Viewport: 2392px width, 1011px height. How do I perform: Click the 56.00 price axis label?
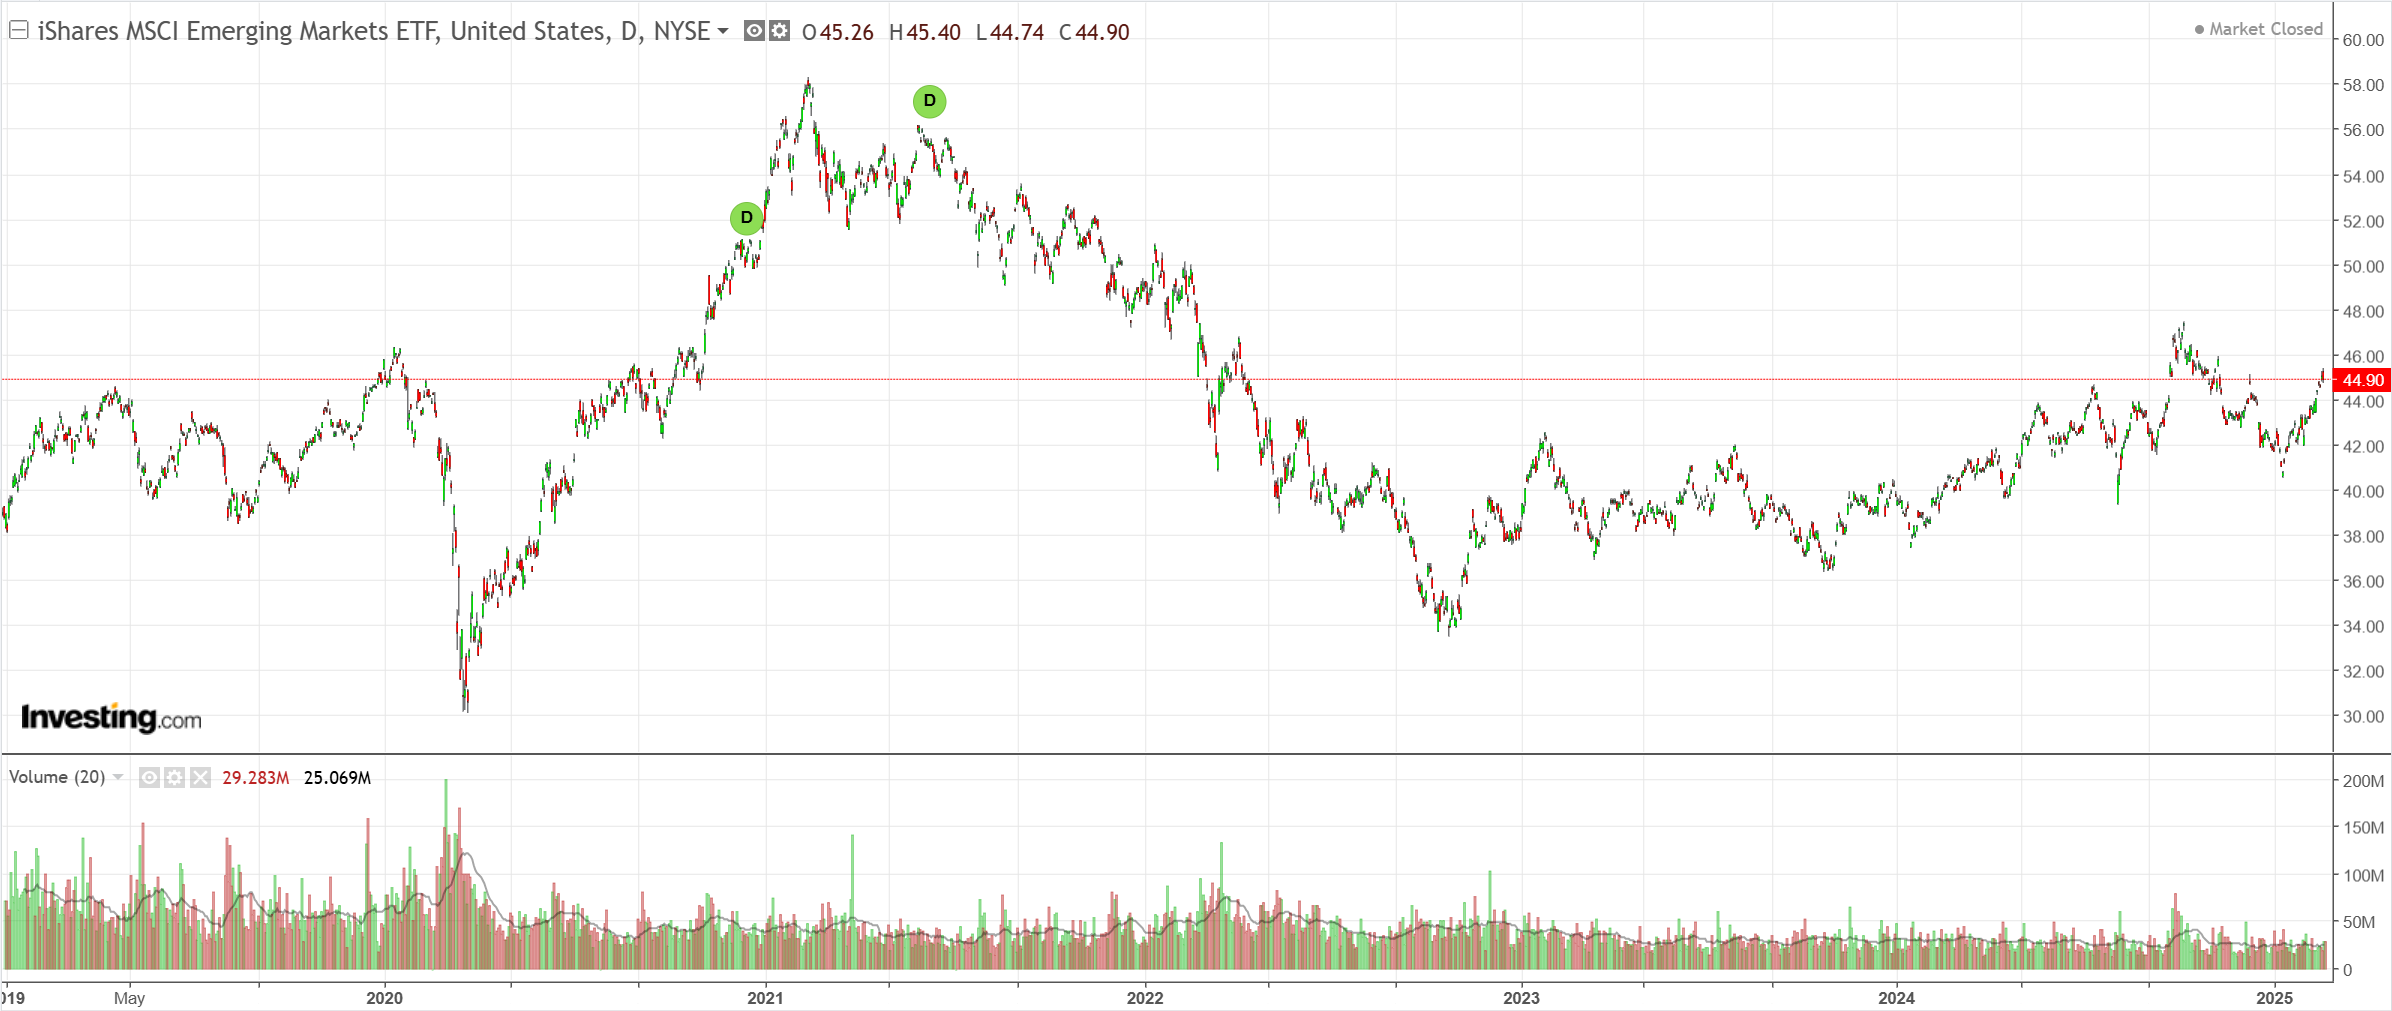pos(2363,130)
